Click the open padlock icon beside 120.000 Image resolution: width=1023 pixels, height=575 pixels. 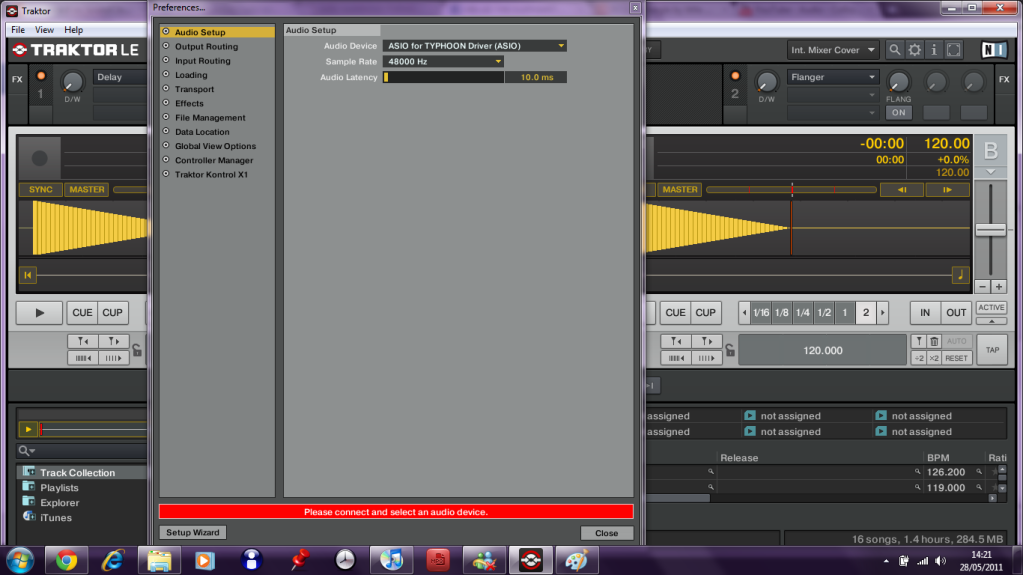tap(730, 350)
